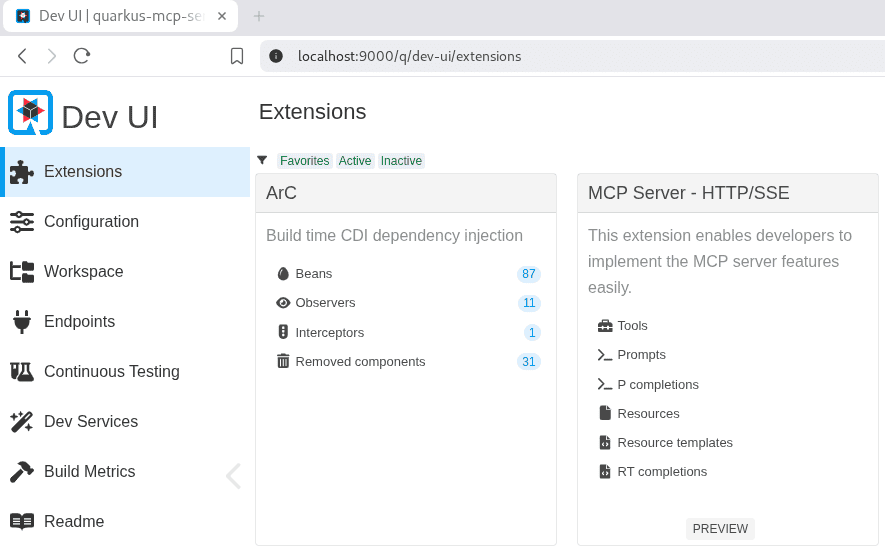Image resolution: width=885 pixels, height=553 pixels.
Task: Click the P completions terminal icon
Action: pos(605,384)
